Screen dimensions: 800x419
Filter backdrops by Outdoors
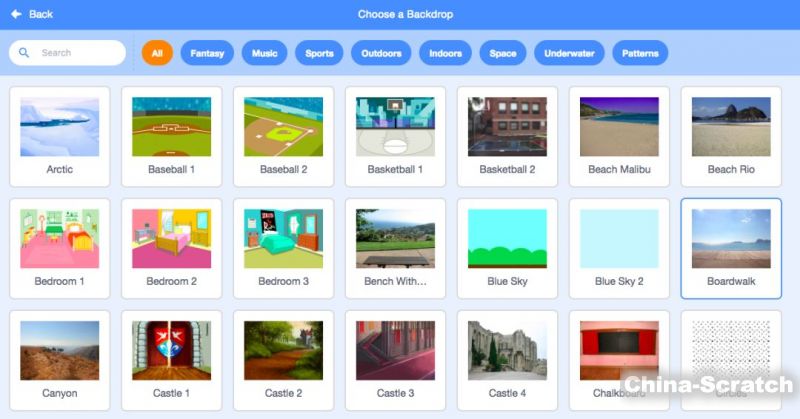[381, 53]
